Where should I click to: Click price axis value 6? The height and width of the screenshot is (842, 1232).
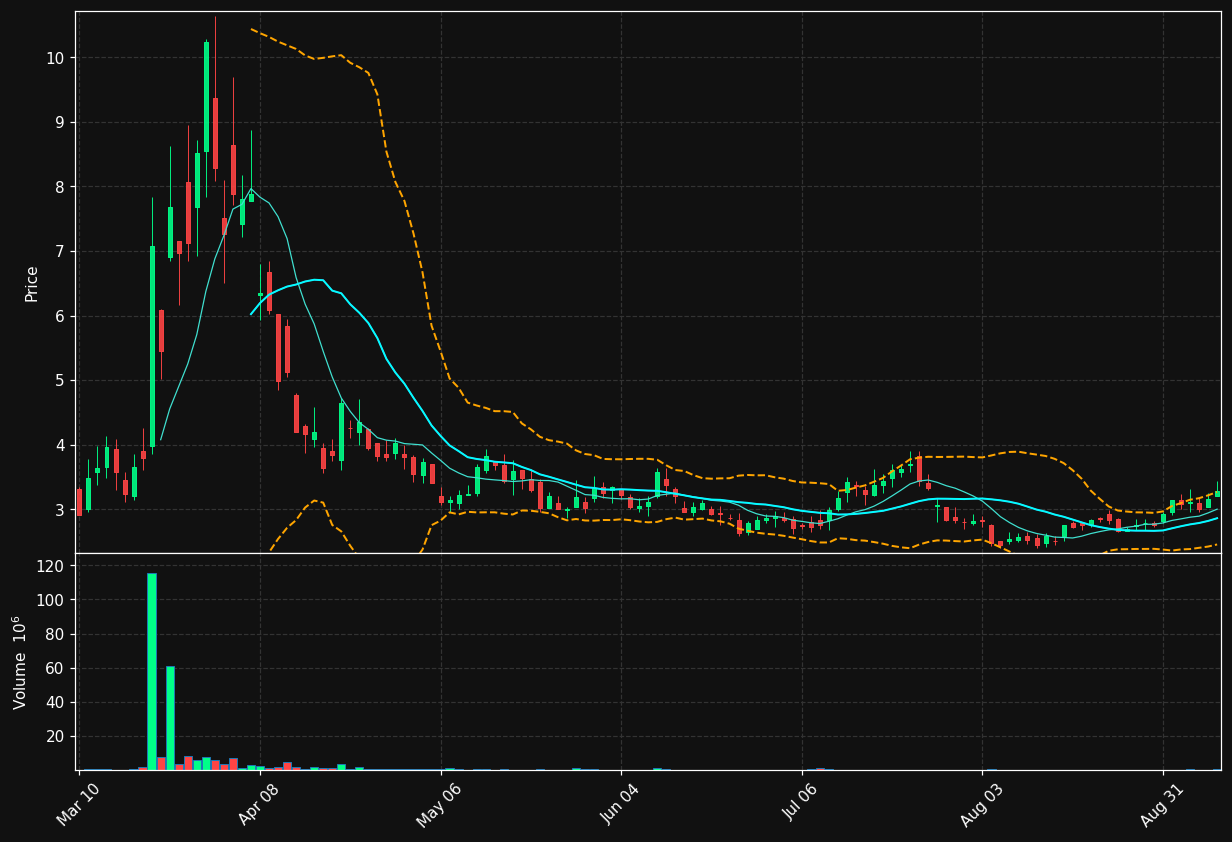tap(60, 316)
